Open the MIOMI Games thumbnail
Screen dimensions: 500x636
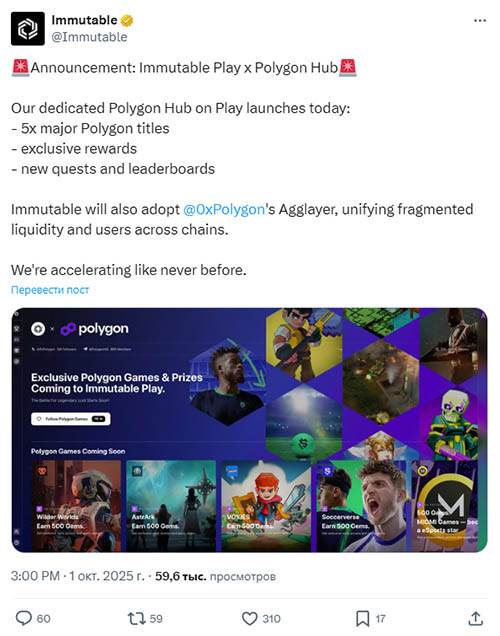point(445,505)
